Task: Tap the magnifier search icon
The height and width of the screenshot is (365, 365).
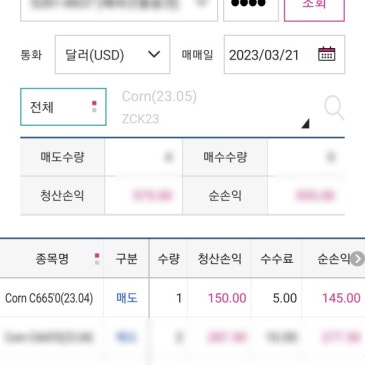Action: pos(334,108)
